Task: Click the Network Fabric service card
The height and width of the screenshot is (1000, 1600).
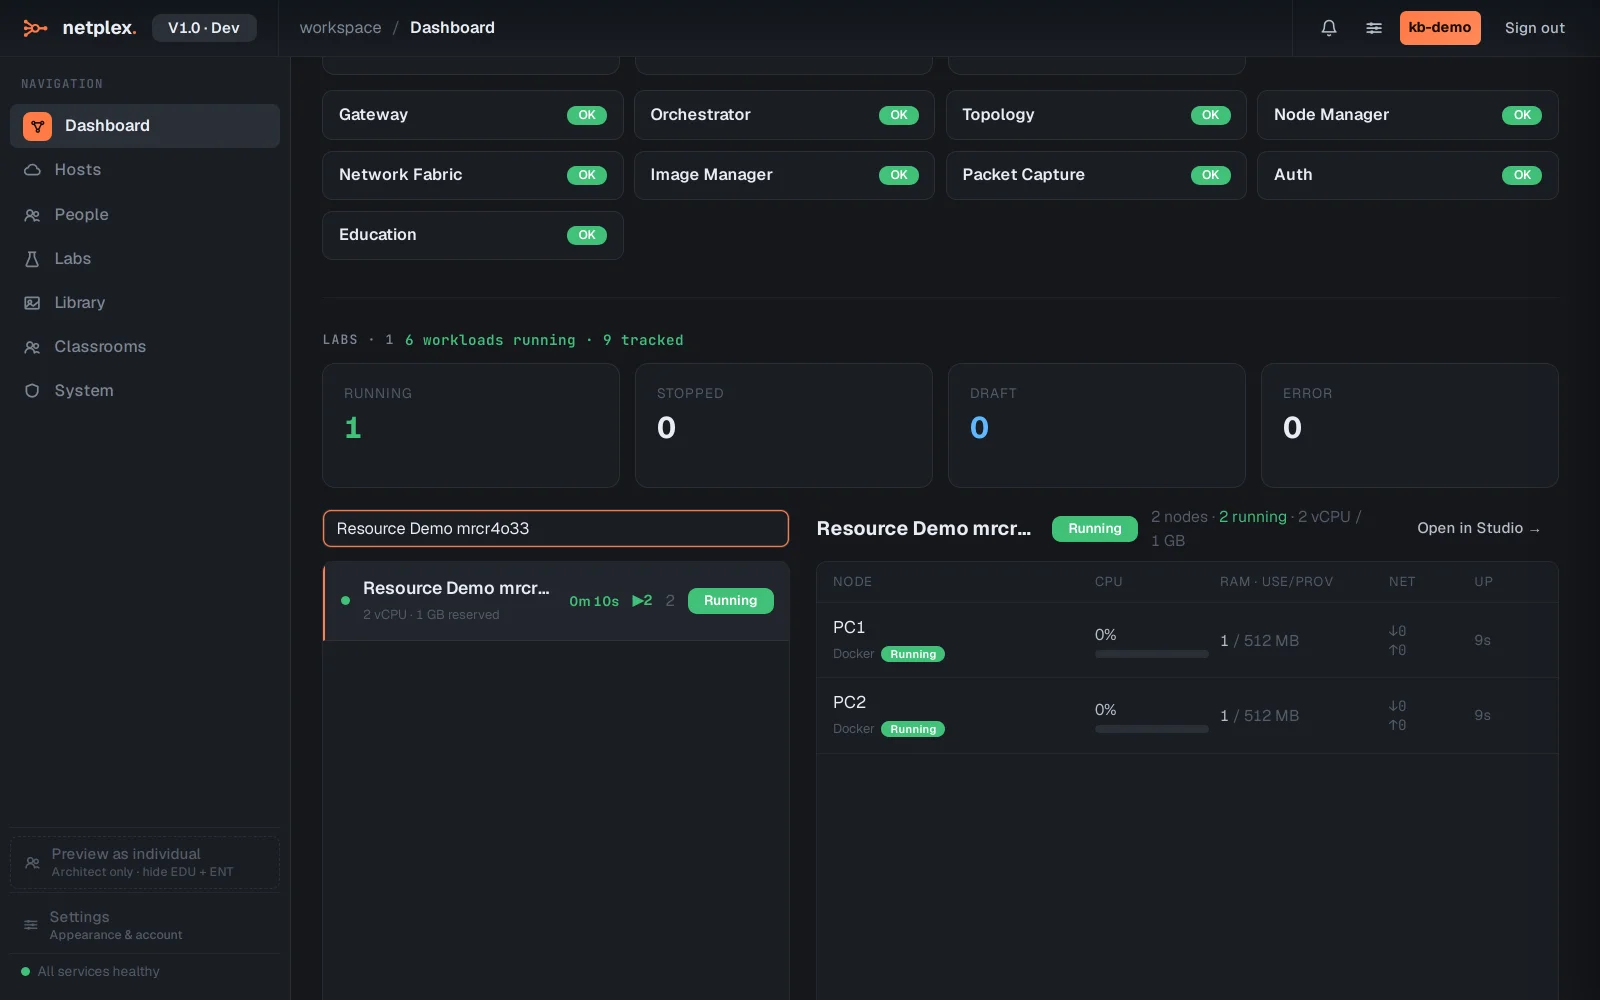Action: tap(473, 175)
